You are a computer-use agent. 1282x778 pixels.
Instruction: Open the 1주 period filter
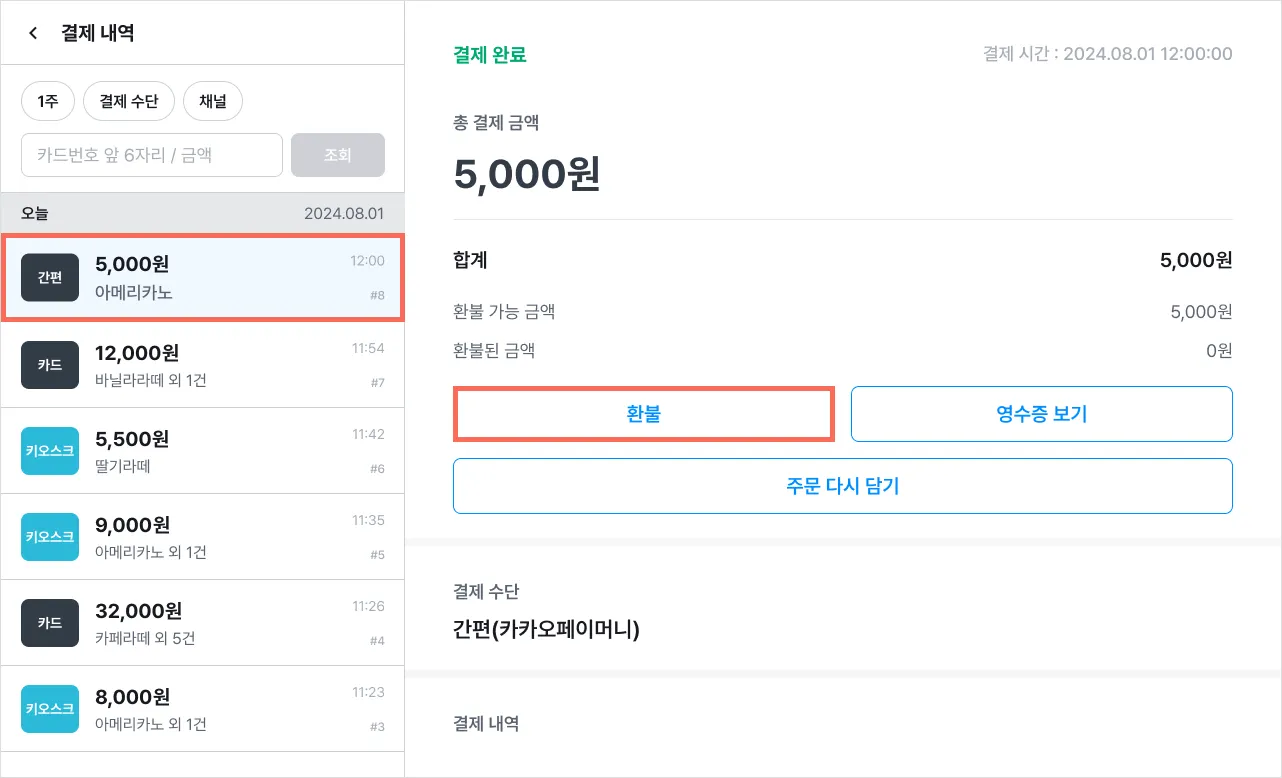[x=47, y=101]
